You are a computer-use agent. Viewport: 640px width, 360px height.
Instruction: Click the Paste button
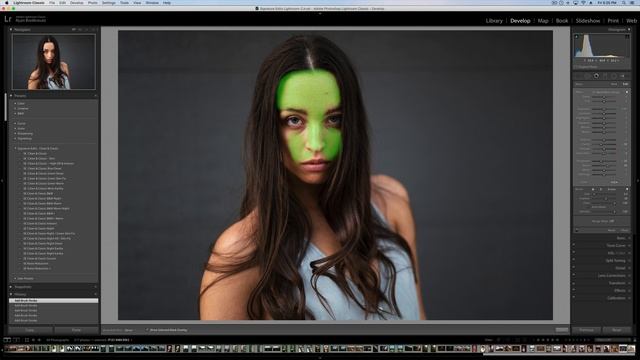tap(76, 330)
